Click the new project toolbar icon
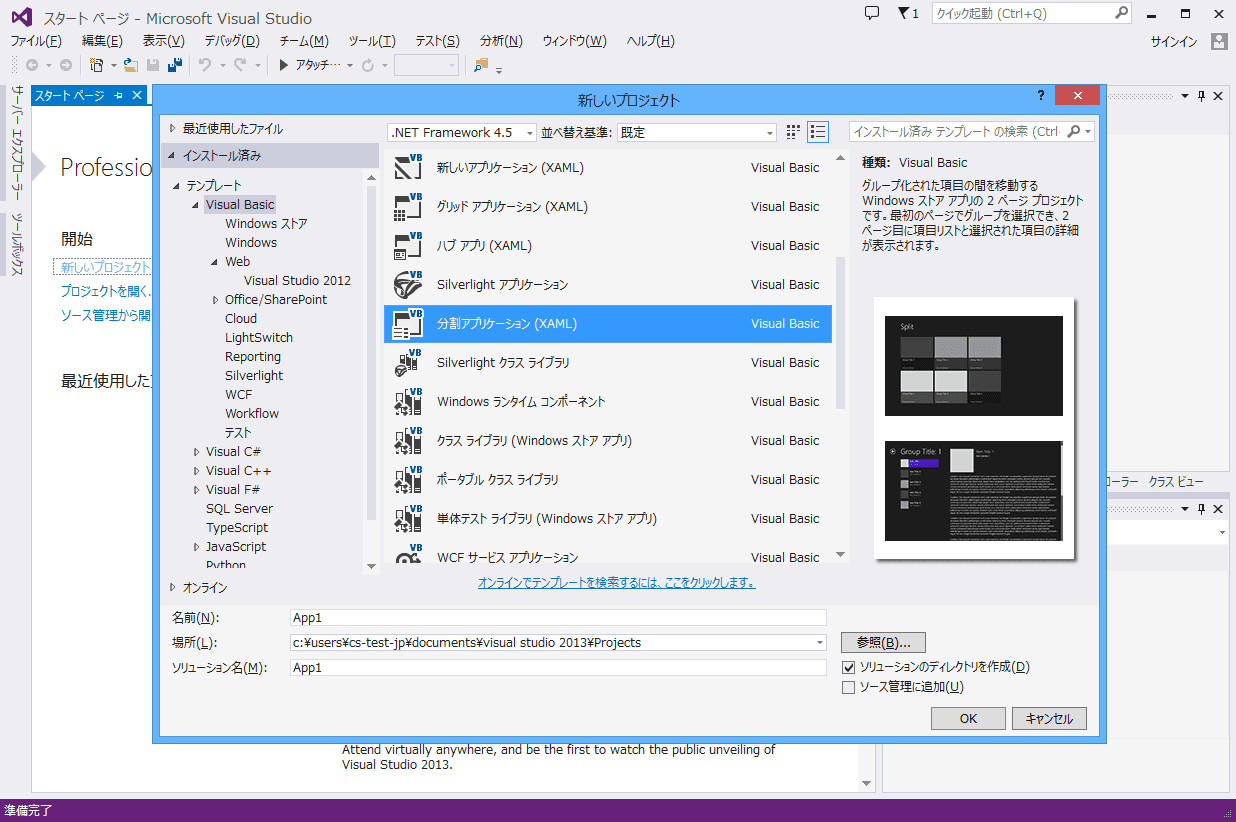This screenshot has height=822, width=1236. [x=97, y=65]
